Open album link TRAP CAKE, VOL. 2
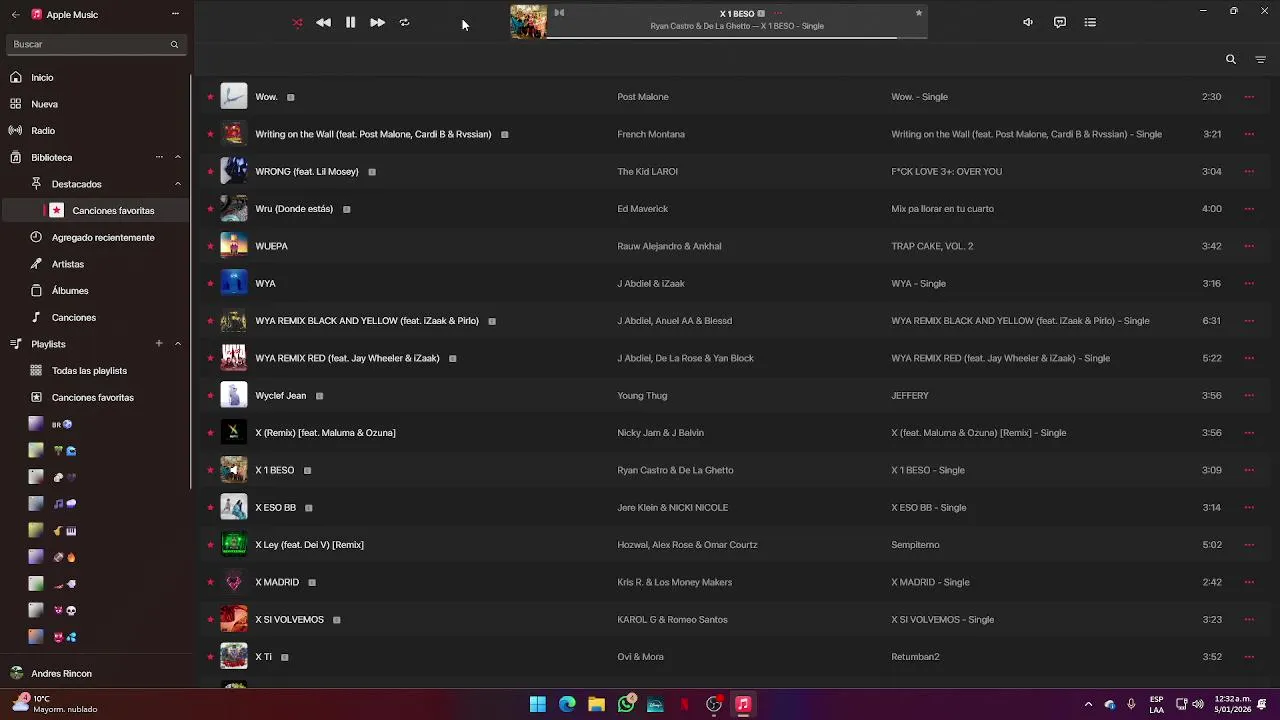Screen dimensions: 1280x720 point(932,246)
